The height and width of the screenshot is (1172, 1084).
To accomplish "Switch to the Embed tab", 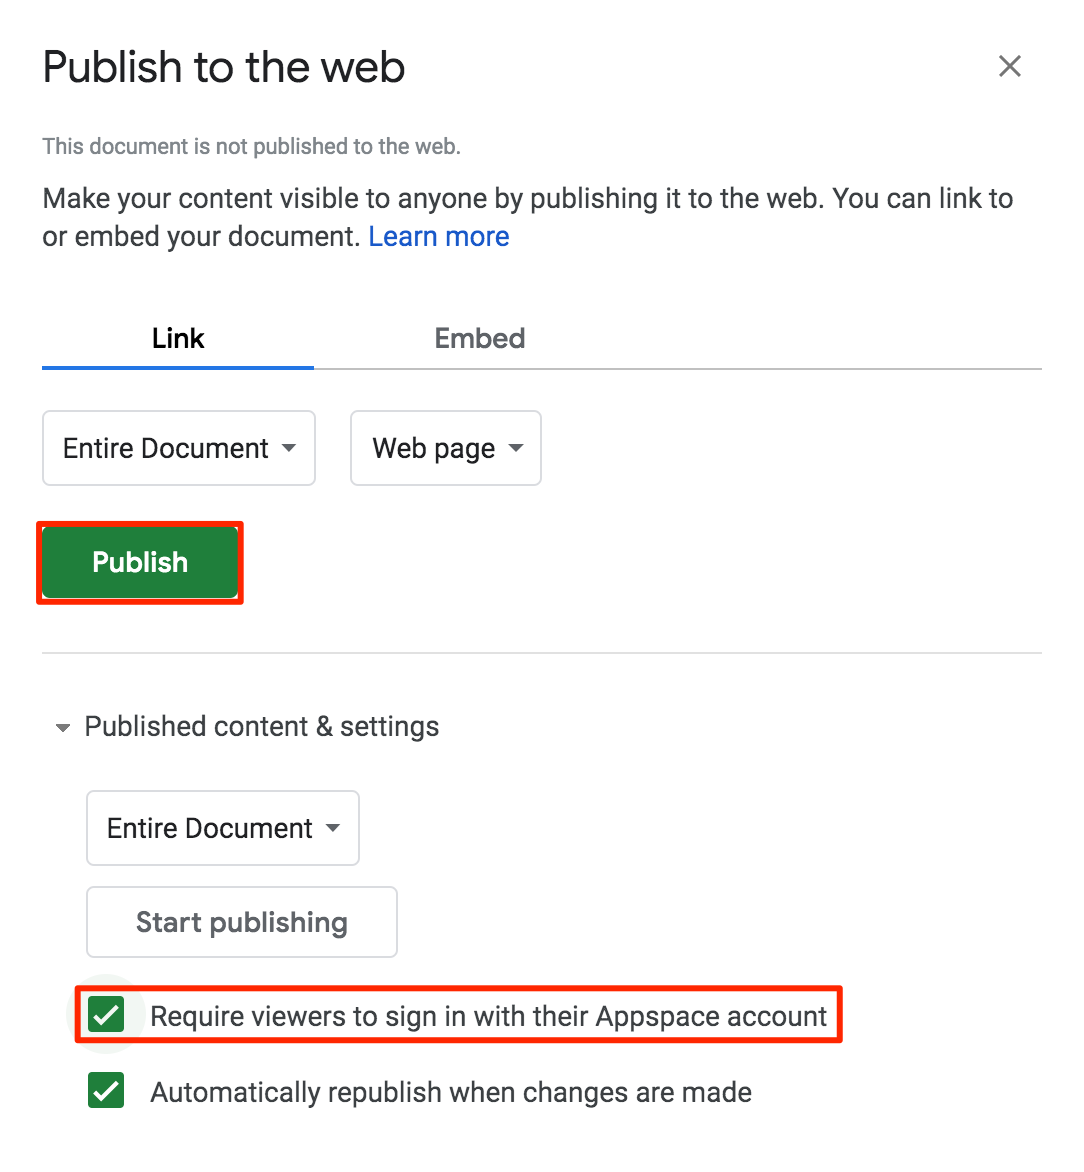I will pos(480,338).
